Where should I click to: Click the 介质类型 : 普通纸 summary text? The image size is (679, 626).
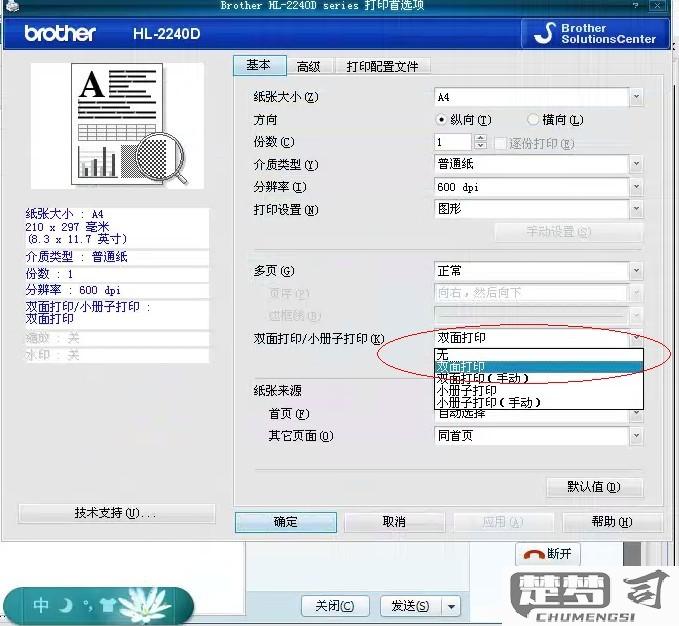pos(77,257)
